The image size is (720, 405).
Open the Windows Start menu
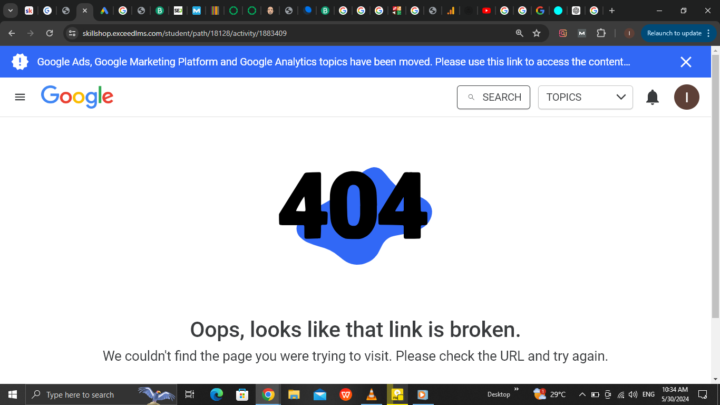[12, 394]
